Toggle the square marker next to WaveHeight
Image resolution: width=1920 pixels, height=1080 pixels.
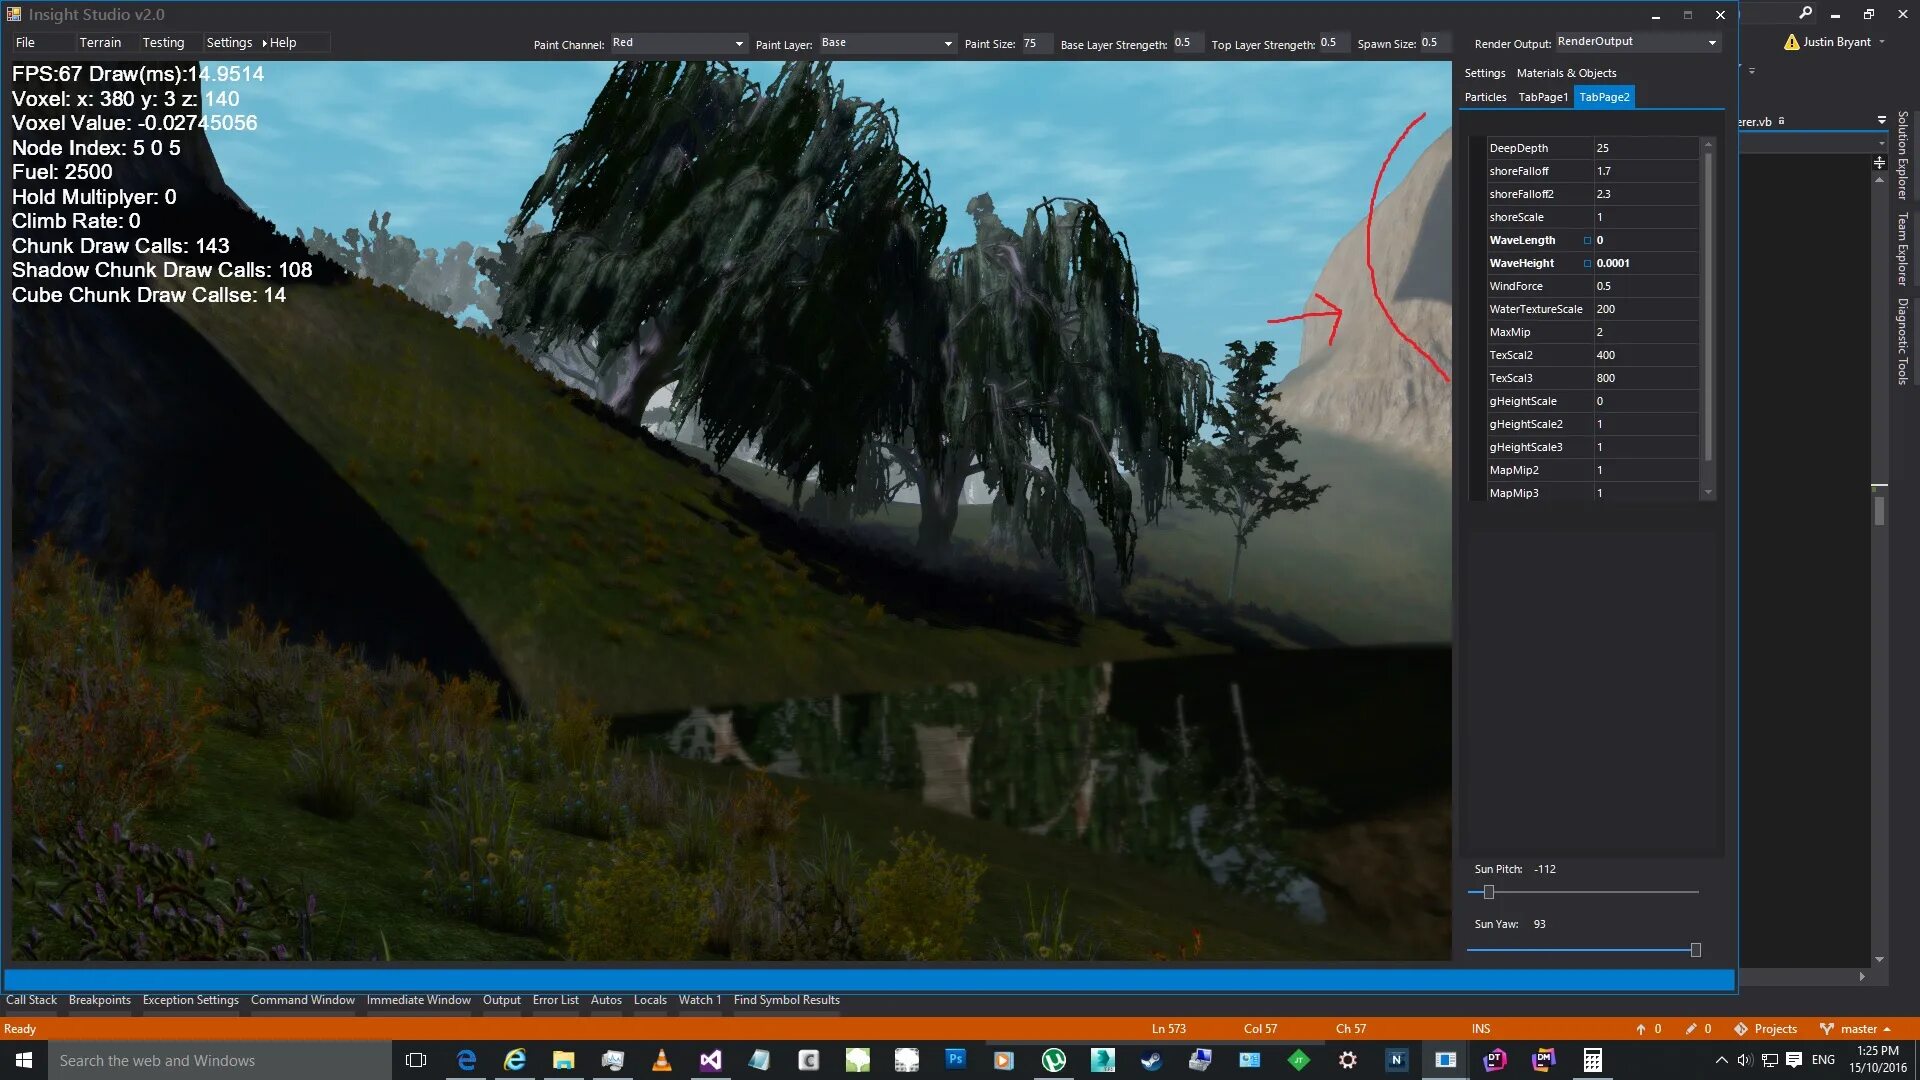1587,263
